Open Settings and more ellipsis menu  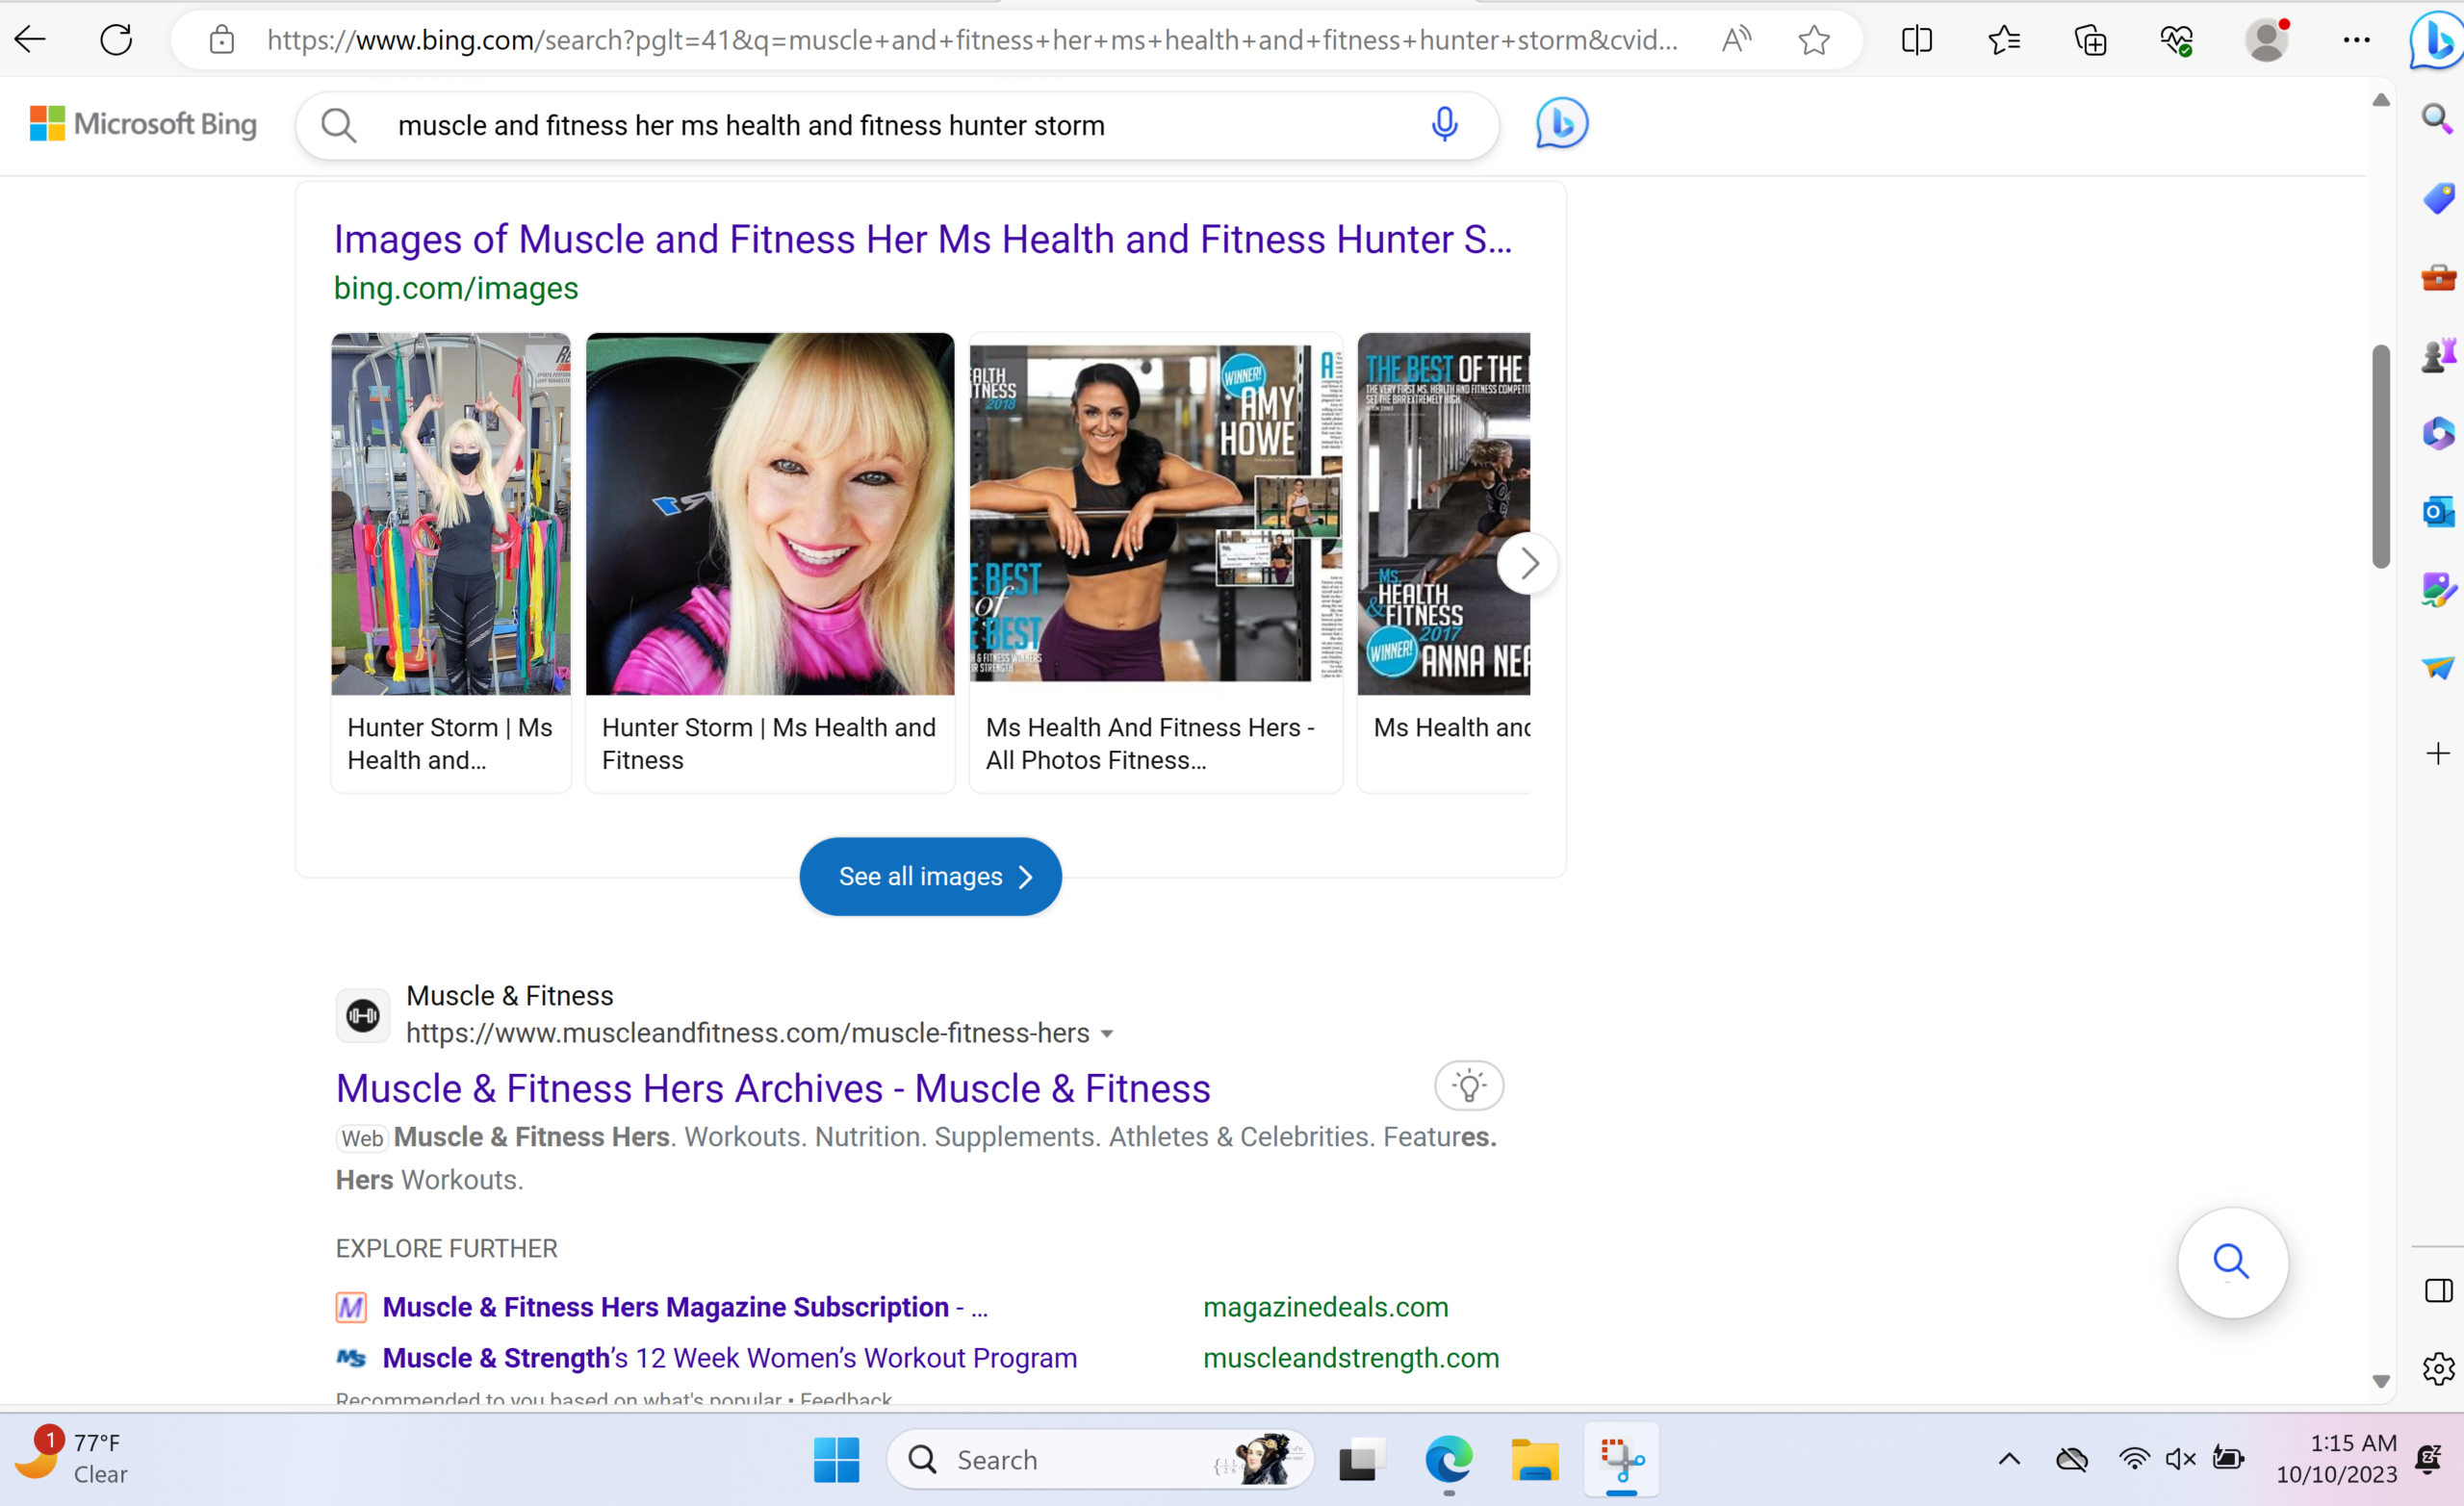[x=2356, y=40]
